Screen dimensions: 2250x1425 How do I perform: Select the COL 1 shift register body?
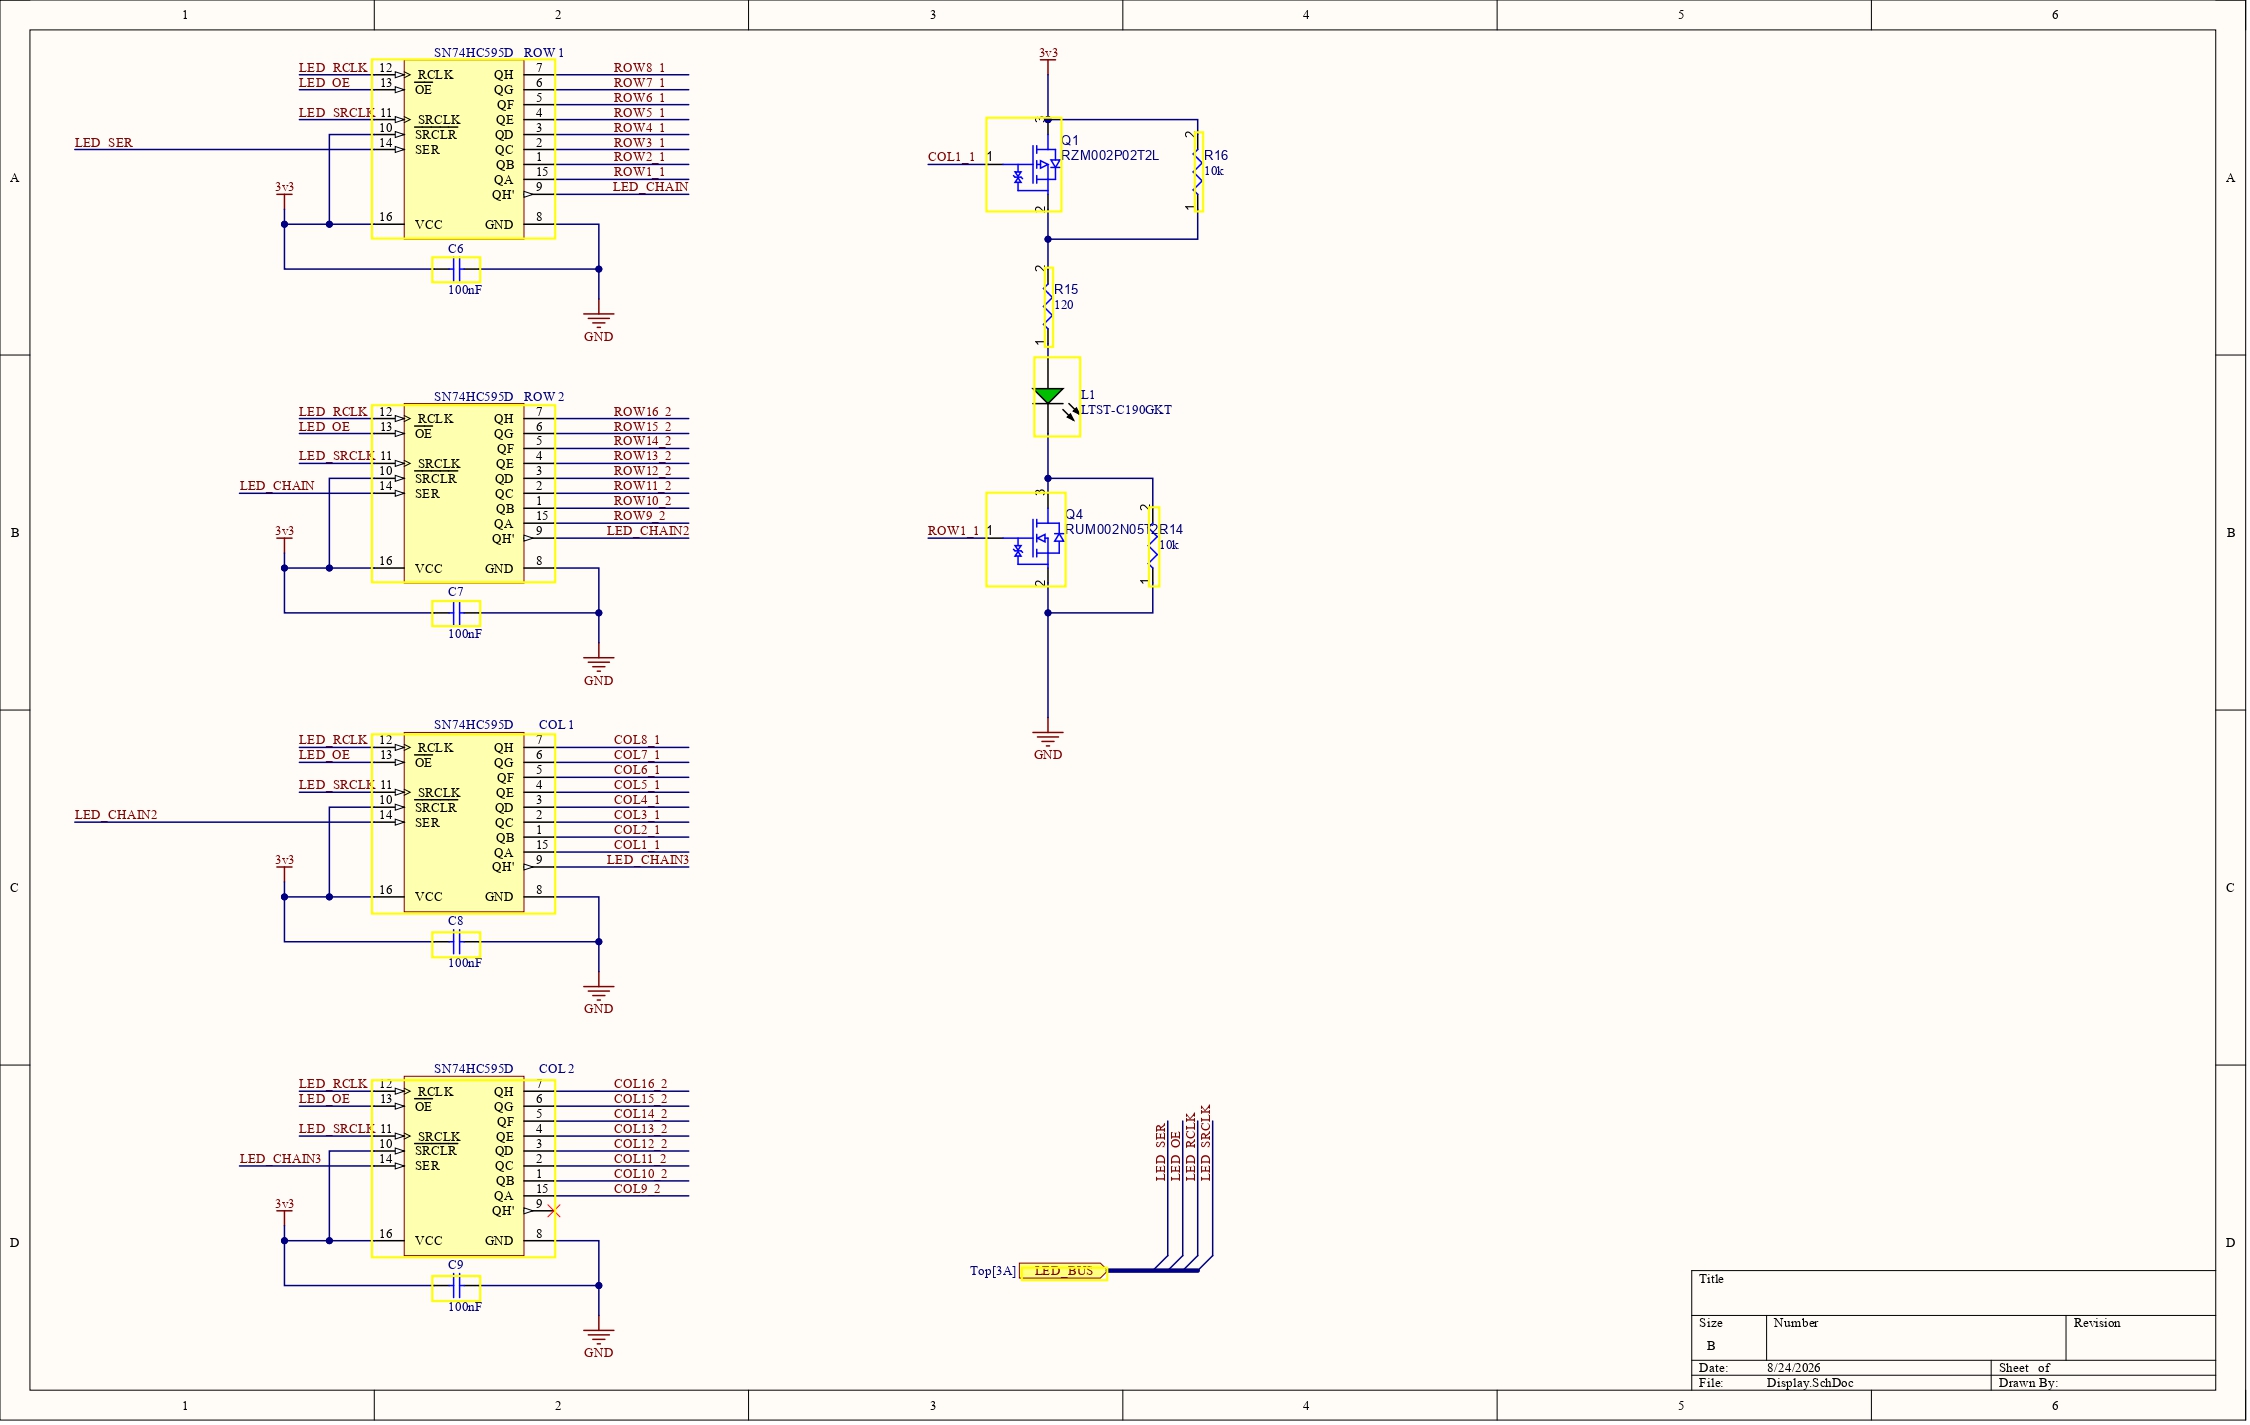(x=463, y=822)
